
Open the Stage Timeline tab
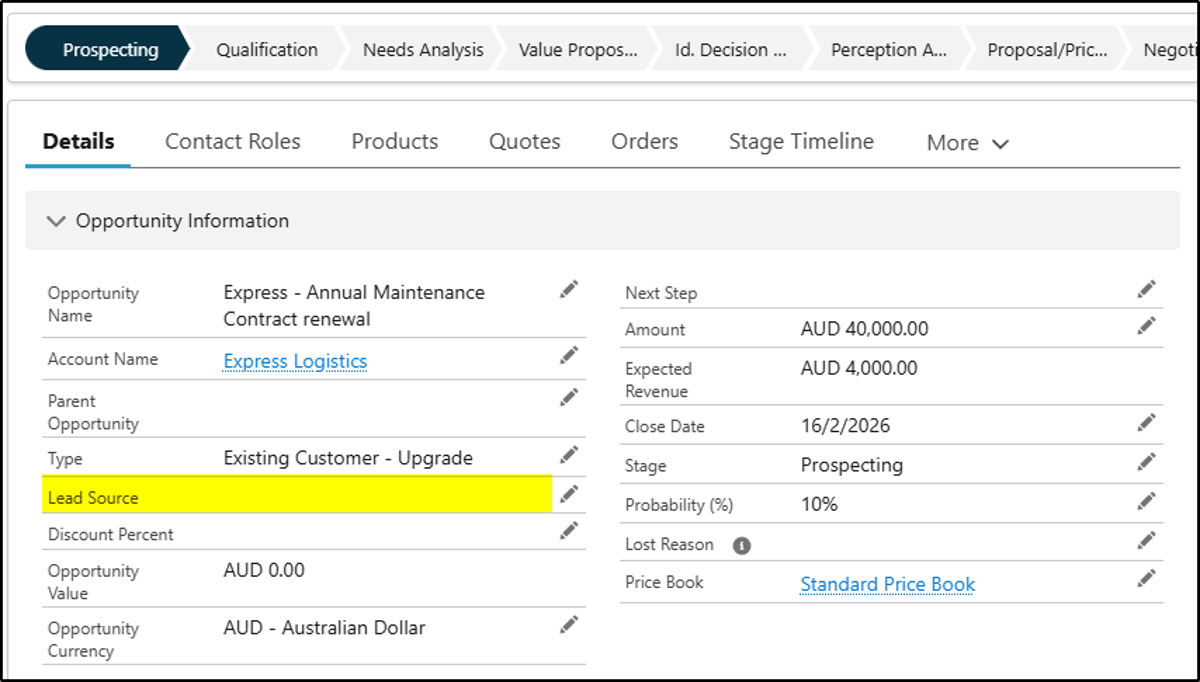(x=800, y=142)
